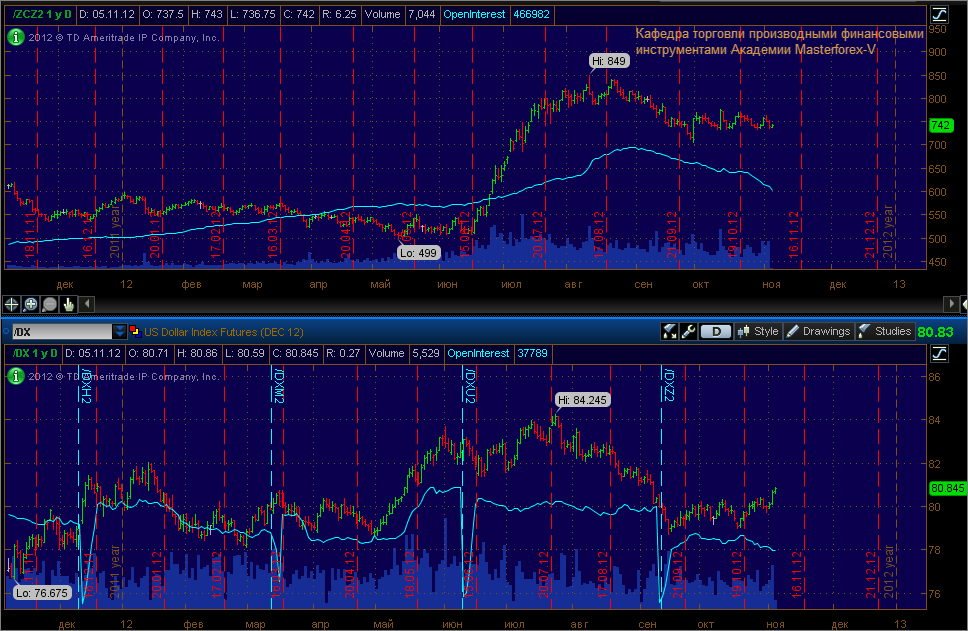Click the green 80.845 price label
The image size is (968, 631).
coord(948,488)
